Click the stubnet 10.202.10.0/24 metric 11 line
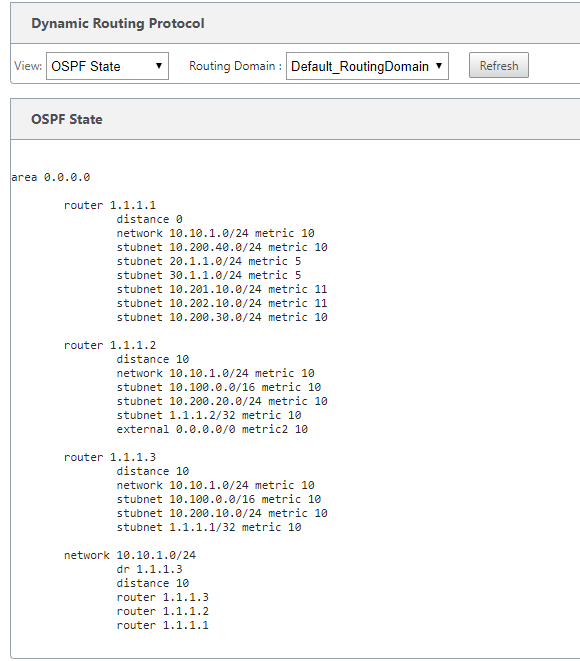 pos(222,303)
